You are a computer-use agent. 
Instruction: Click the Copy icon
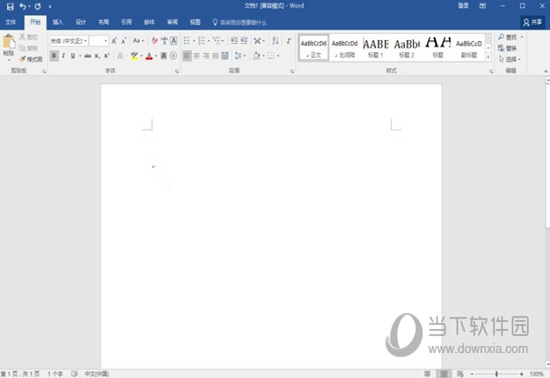coord(22,48)
